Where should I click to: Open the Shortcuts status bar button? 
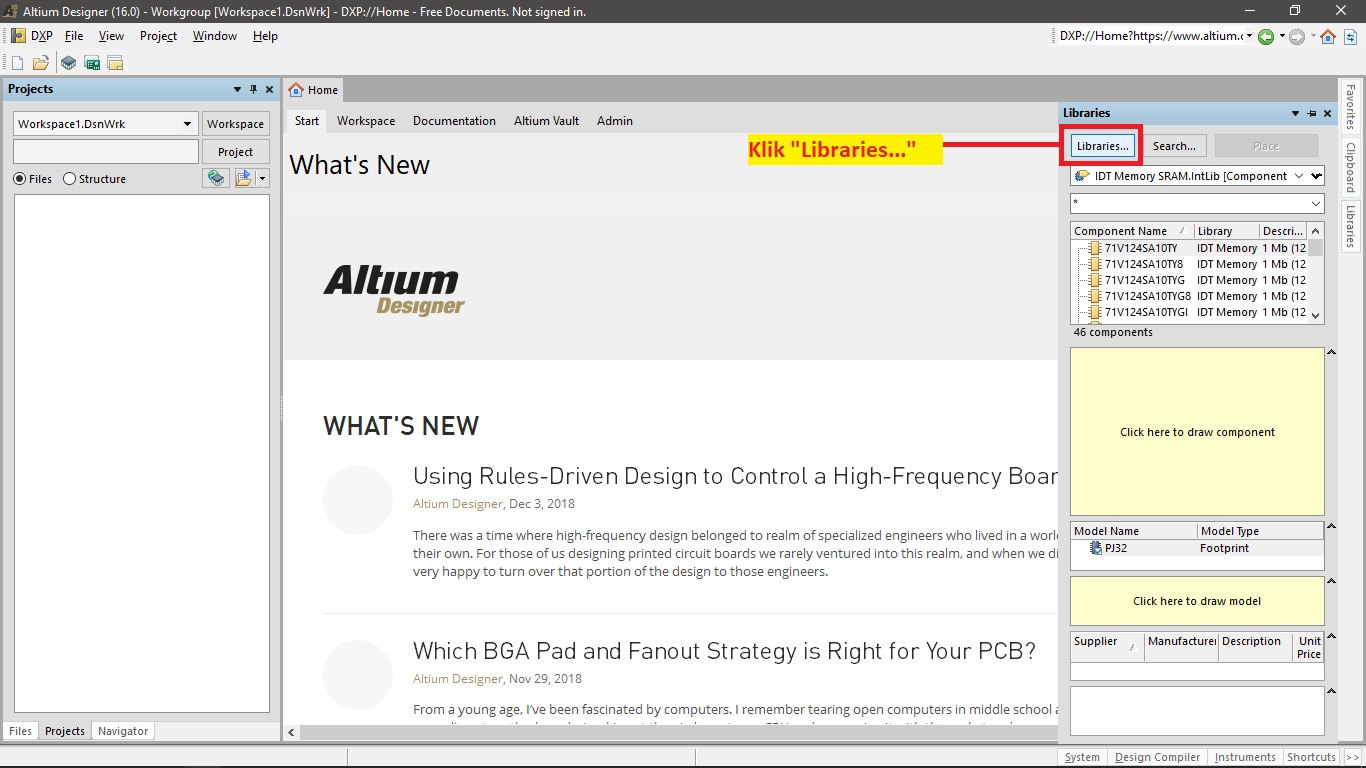click(1311, 757)
